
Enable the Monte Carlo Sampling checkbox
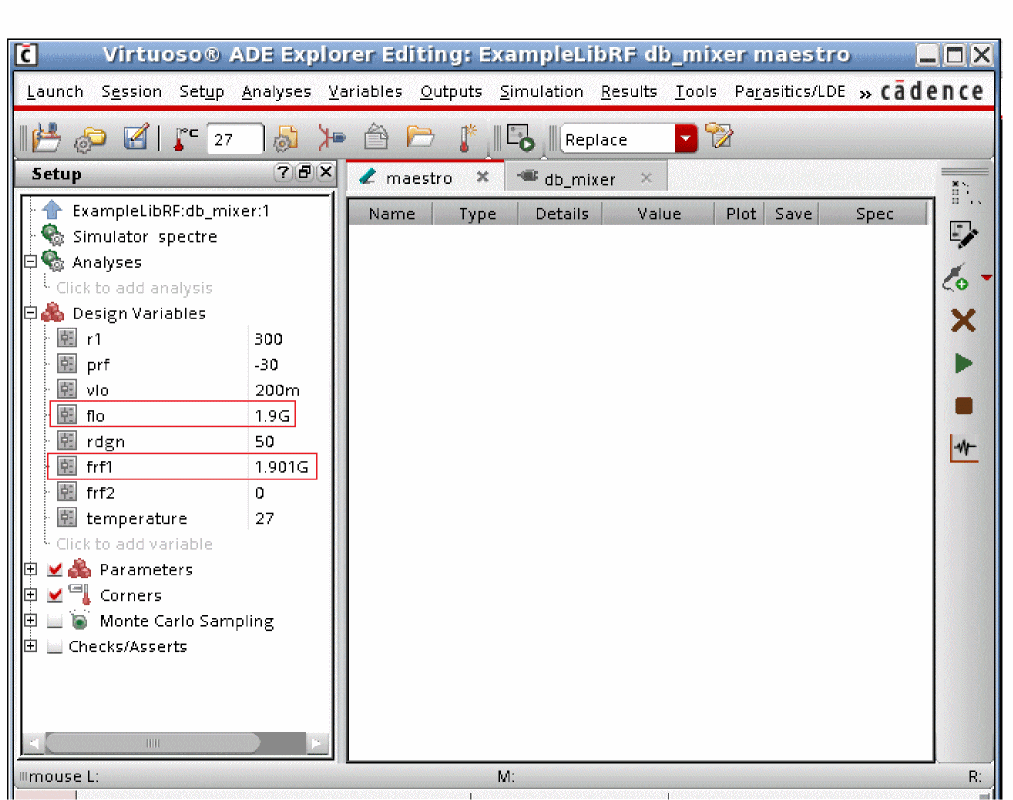coord(55,621)
